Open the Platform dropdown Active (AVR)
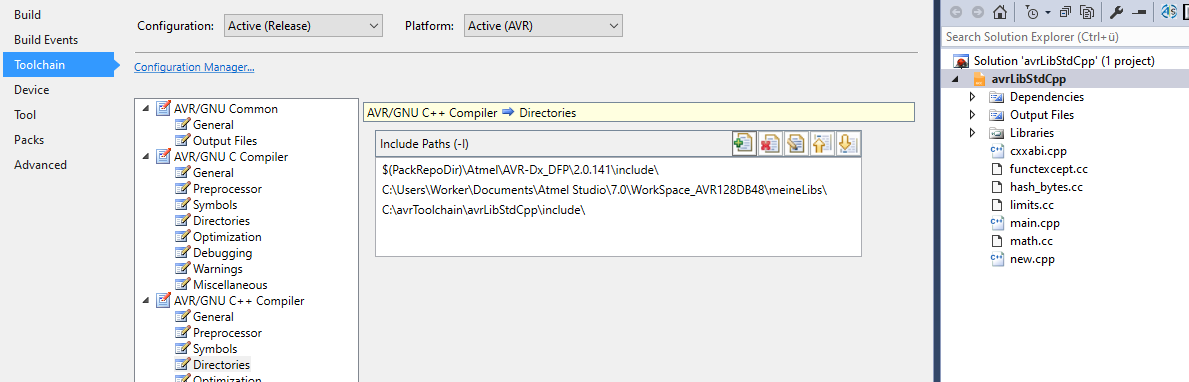1189x382 pixels. pos(543,26)
